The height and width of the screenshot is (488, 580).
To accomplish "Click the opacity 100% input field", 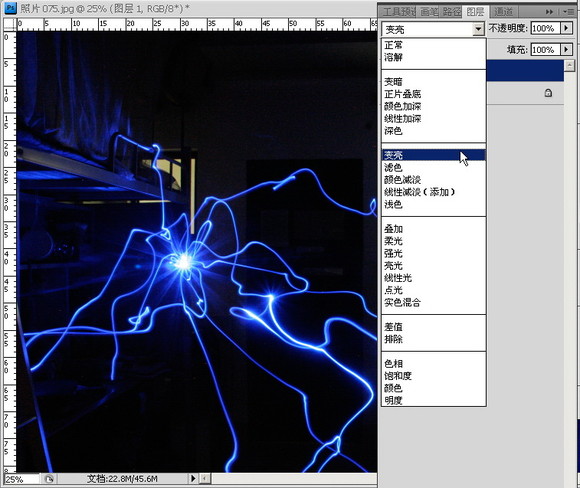I will 545,28.
